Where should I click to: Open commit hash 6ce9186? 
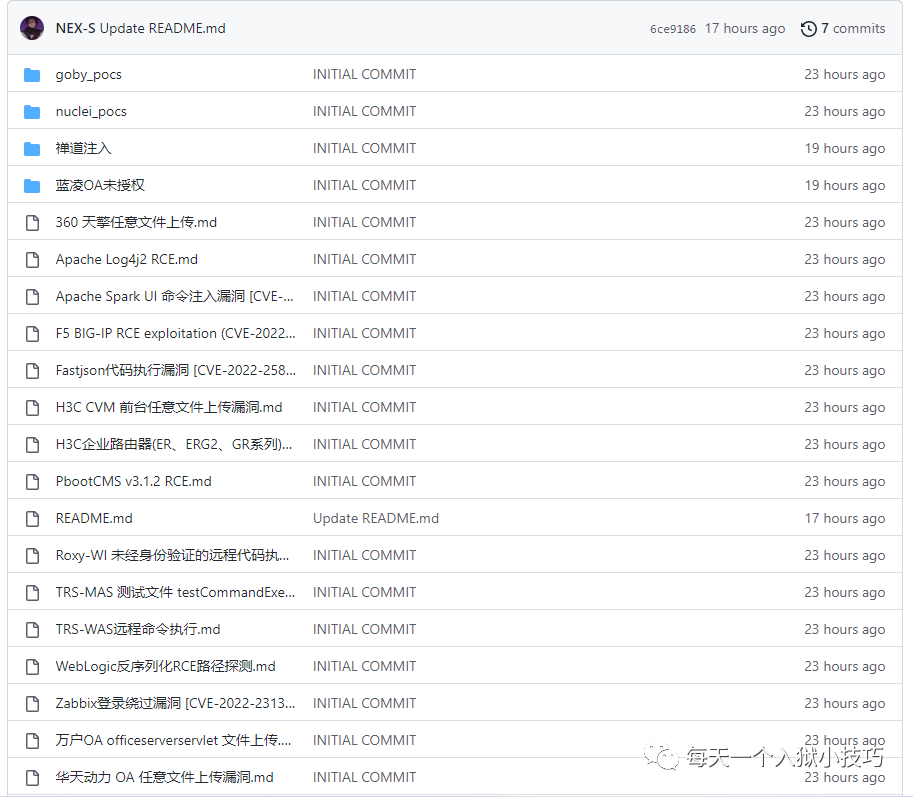(x=673, y=29)
